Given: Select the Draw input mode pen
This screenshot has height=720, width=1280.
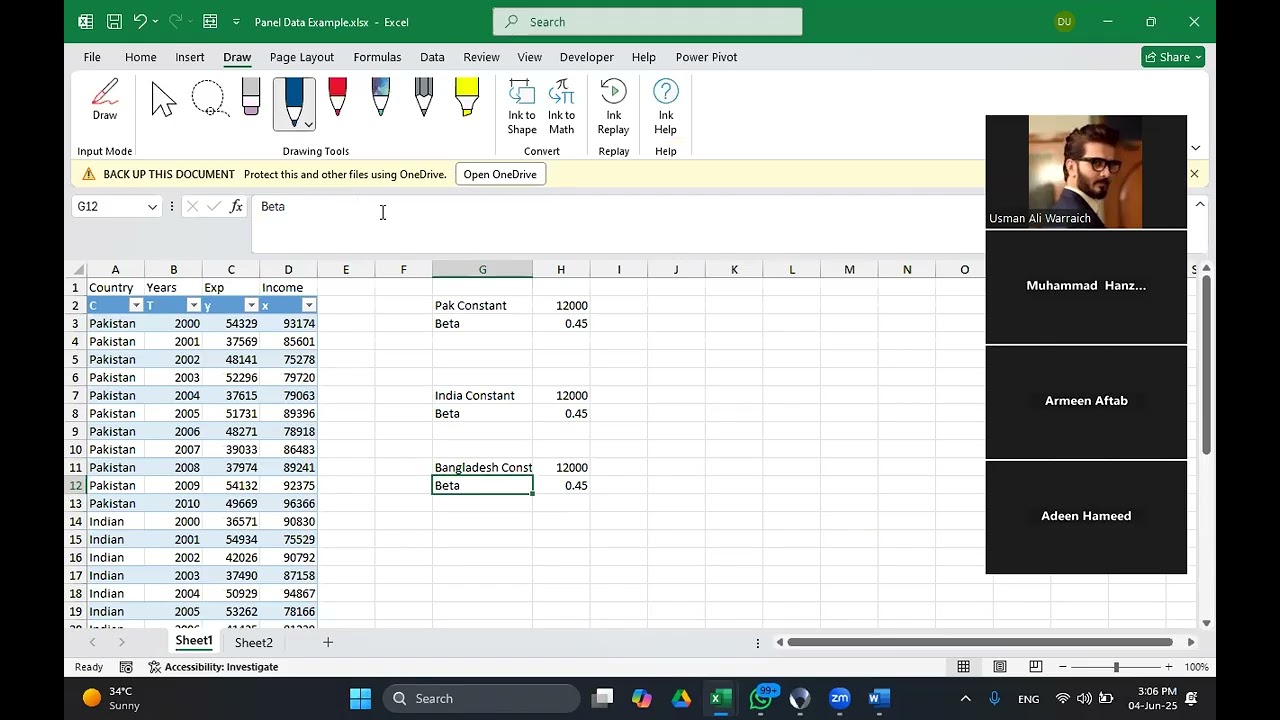Looking at the screenshot, I should click(105, 102).
